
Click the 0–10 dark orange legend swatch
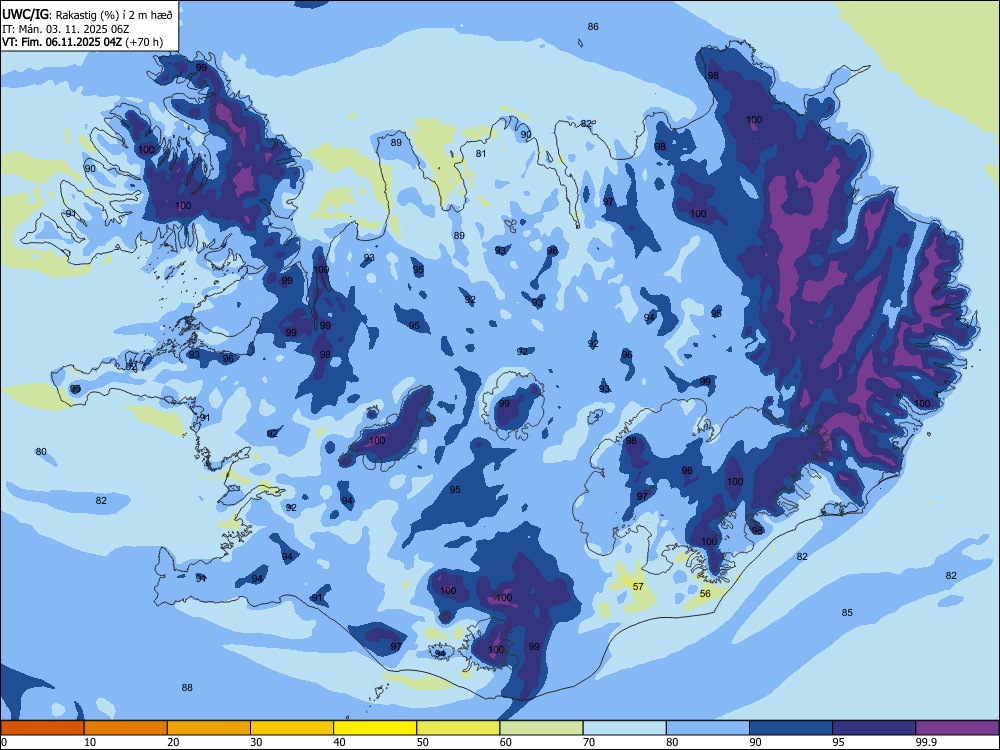tap(42, 728)
